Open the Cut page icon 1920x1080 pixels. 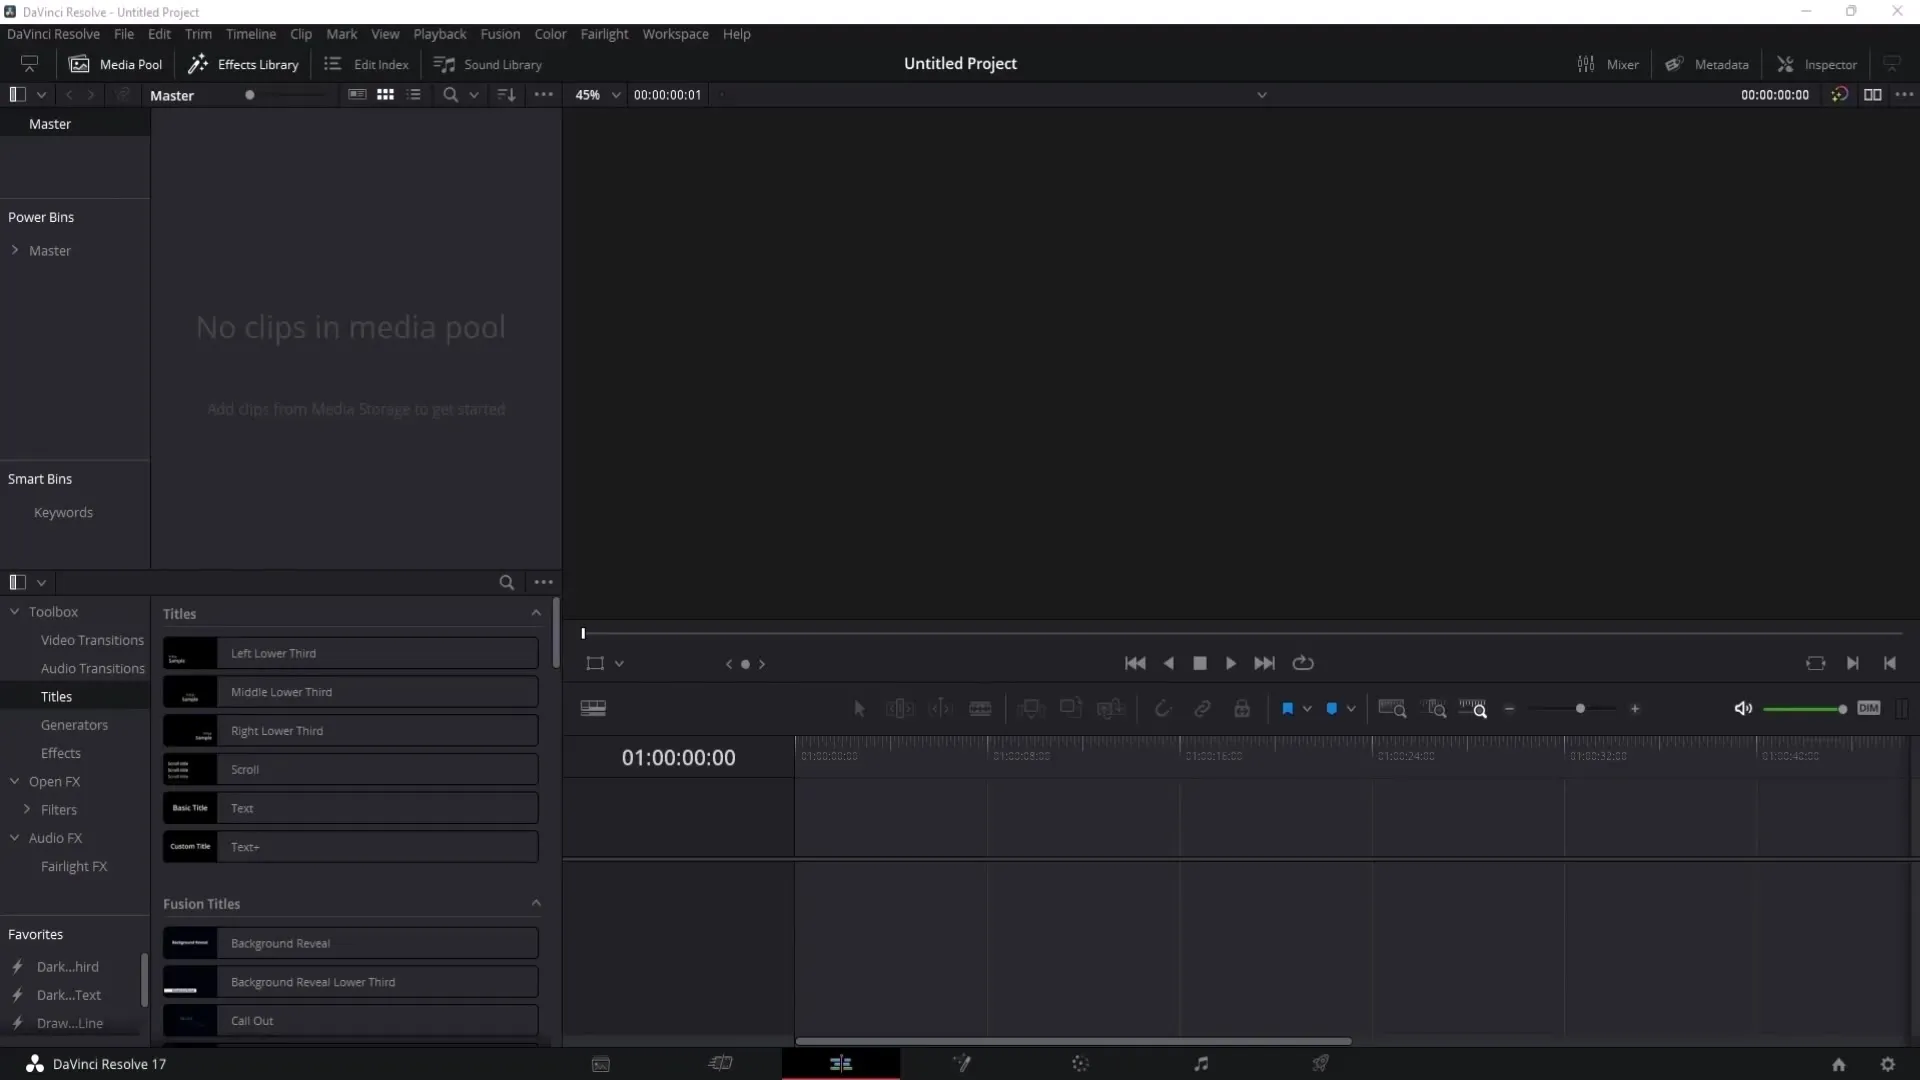click(721, 1064)
